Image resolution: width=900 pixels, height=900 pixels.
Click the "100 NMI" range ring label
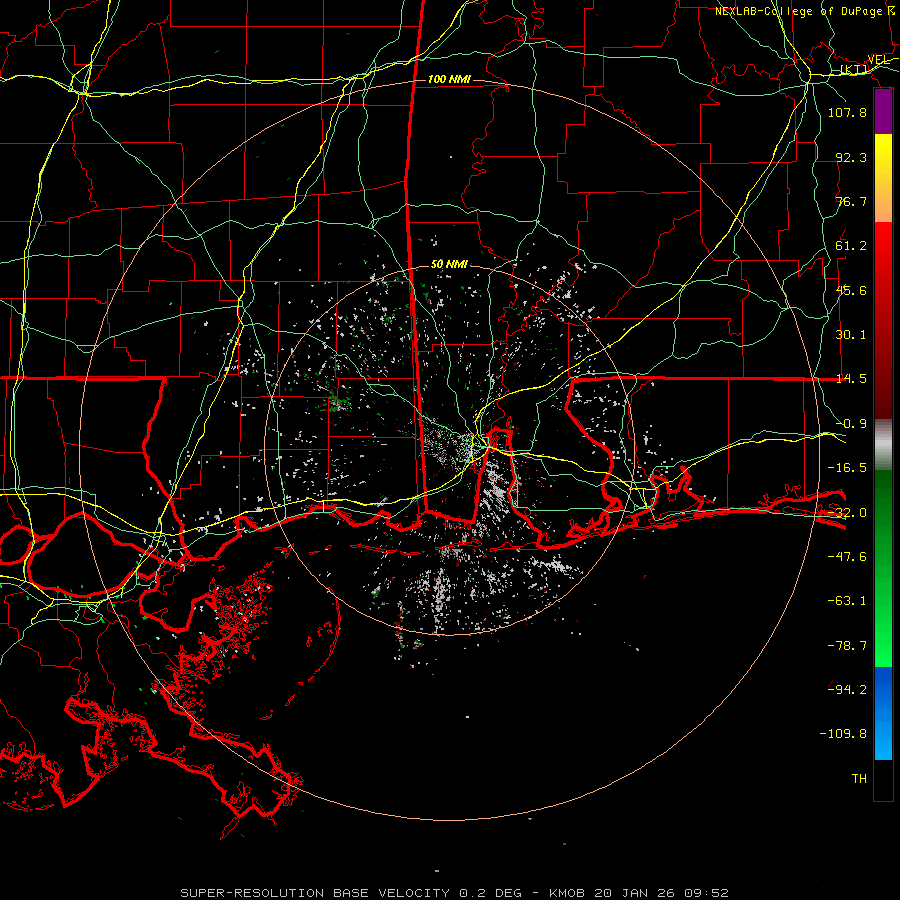(449, 79)
